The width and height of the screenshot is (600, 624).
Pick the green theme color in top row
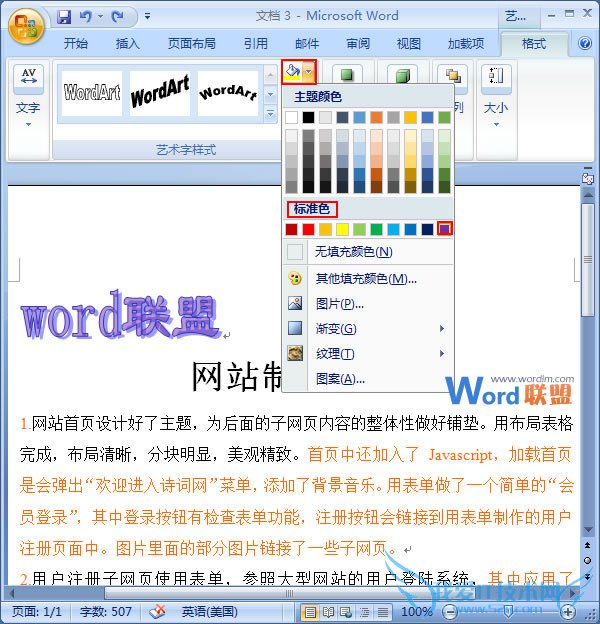(x=444, y=117)
